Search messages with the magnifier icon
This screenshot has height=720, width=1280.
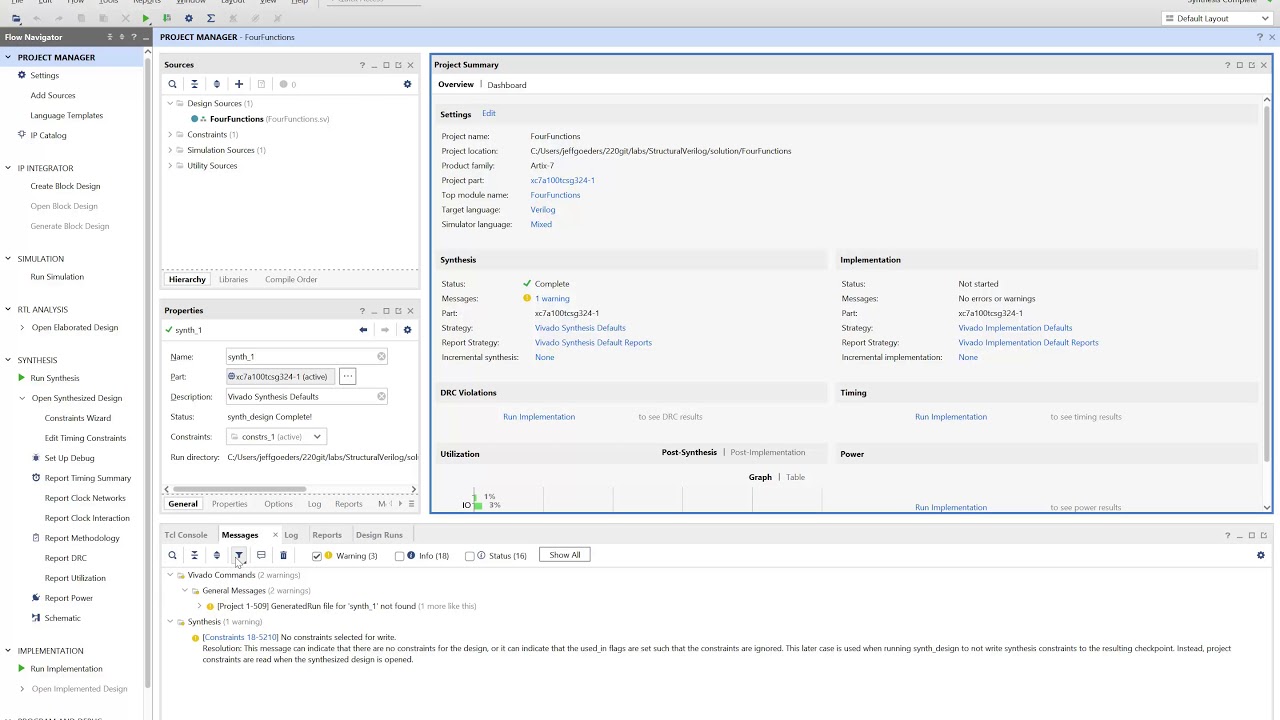pyautogui.click(x=172, y=555)
